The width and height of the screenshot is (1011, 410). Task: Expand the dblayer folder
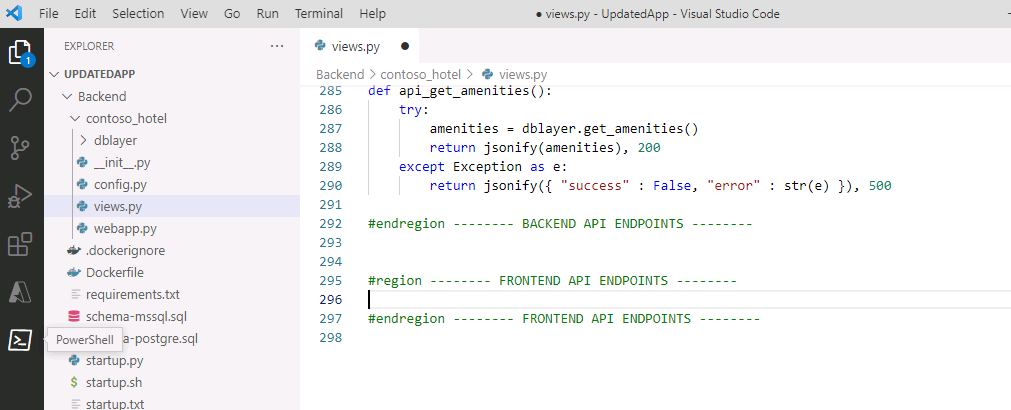115,140
